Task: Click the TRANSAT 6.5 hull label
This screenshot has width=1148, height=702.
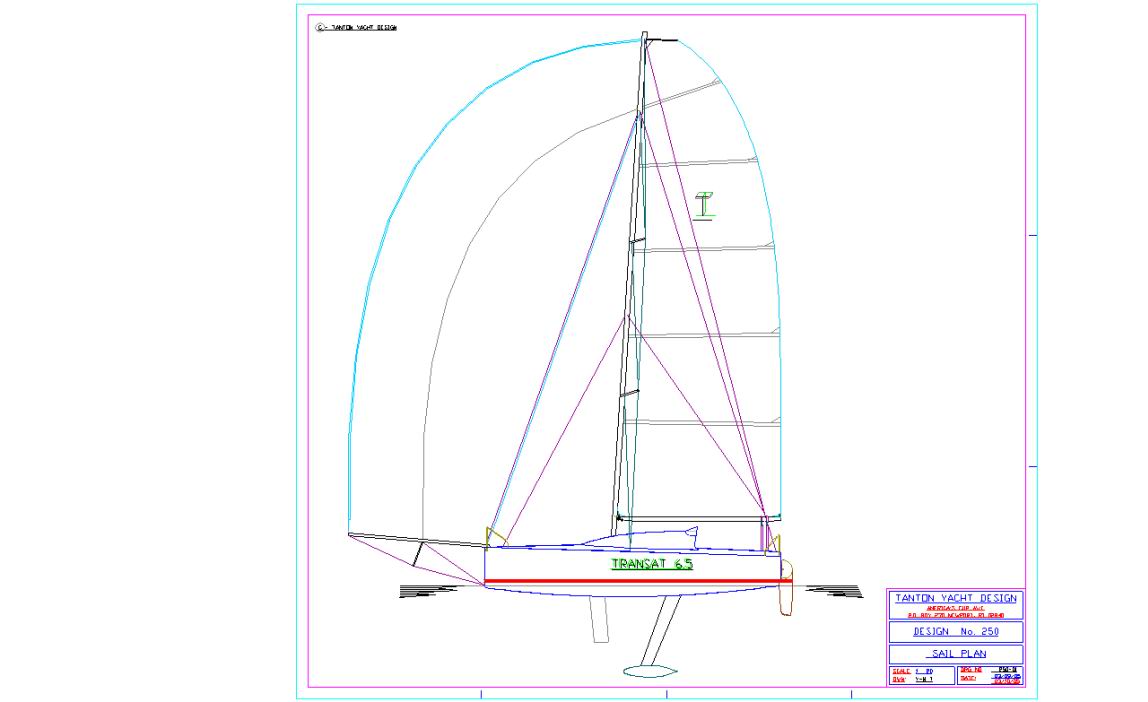Action: (x=651, y=564)
